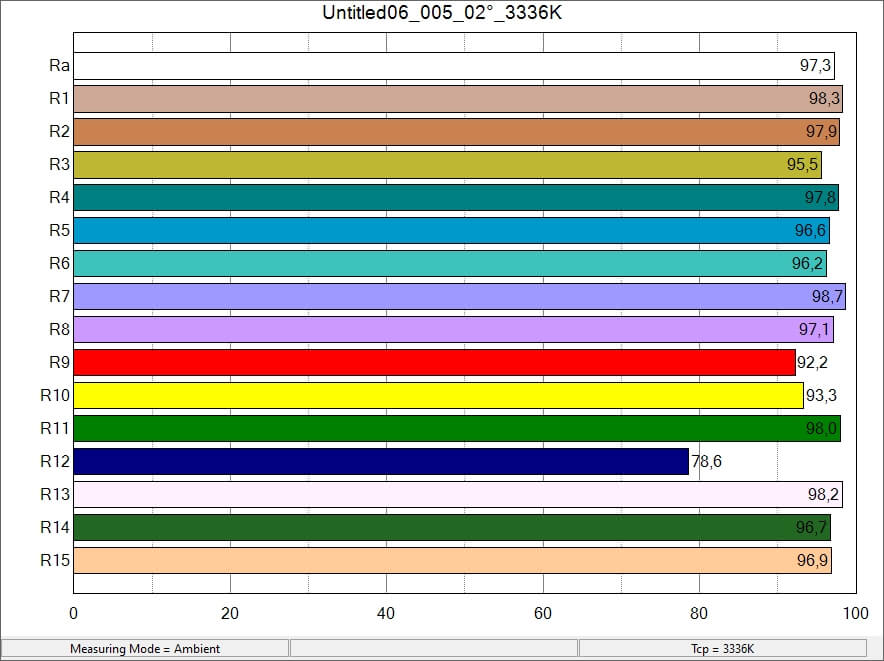
Task: Select the bright yellow R10 bar
Action: pyautogui.click(x=430, y=395)
